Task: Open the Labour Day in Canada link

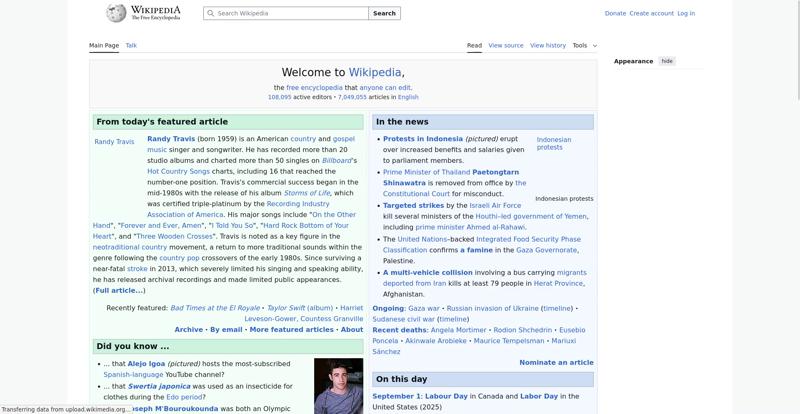Action: [x=446, y=397]
